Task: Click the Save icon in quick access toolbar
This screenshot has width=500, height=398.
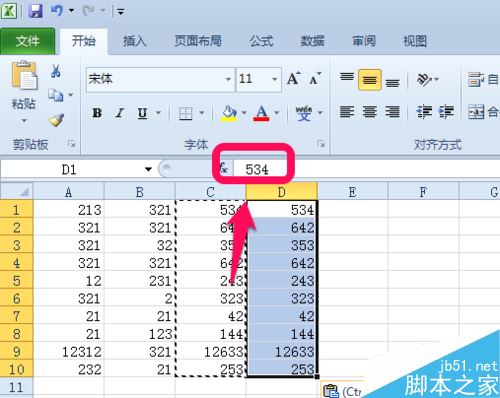Action: [35, 11]
